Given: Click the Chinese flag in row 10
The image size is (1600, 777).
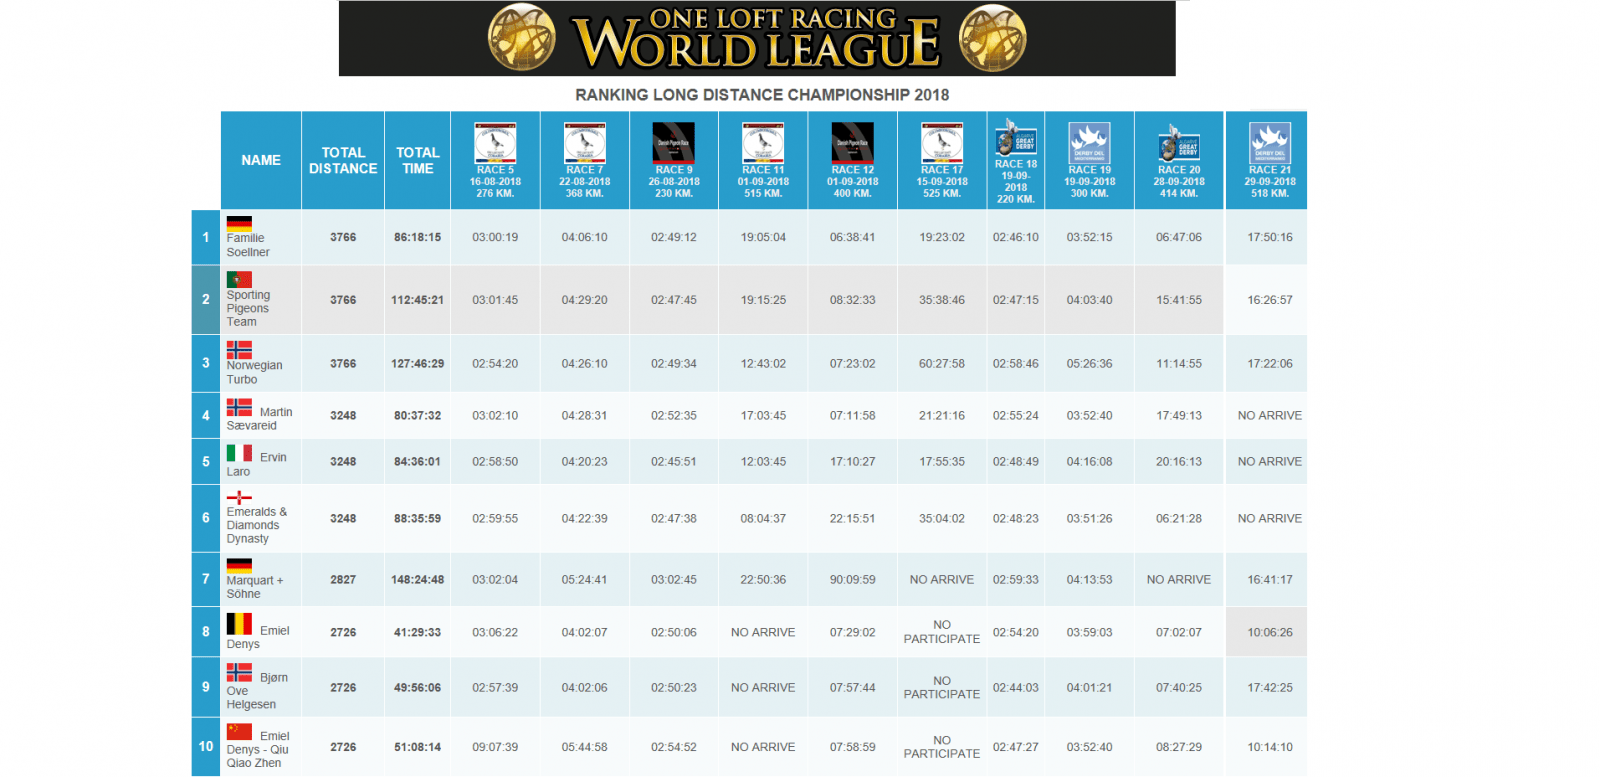Looking at the screenshot, I should tap(239, 732).
